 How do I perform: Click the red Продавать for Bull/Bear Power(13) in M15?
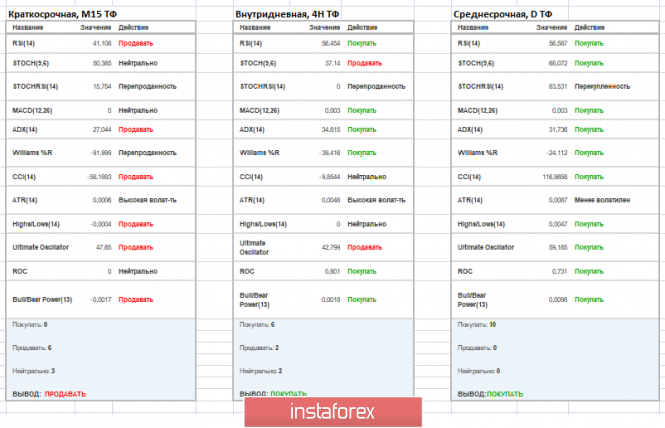(136, 299)
